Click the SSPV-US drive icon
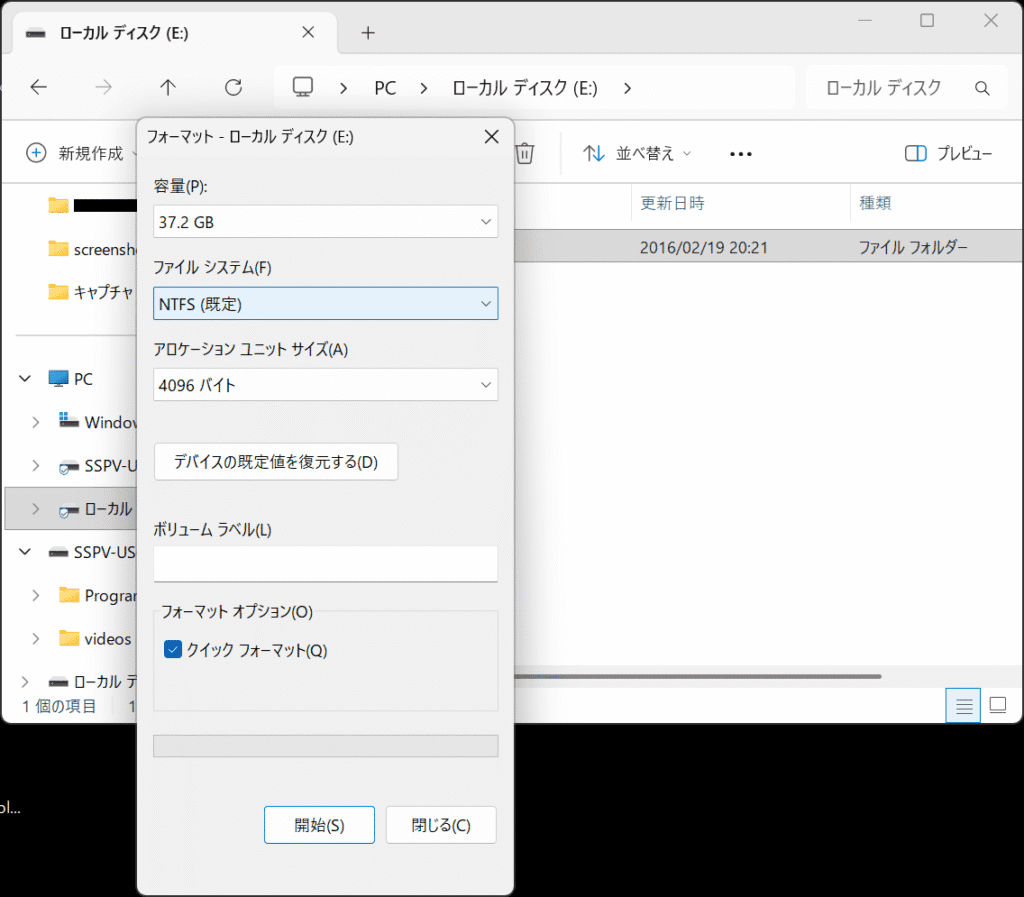This screenshot has height=897, width=1024. pyautogui.click(x=58, y=553)
